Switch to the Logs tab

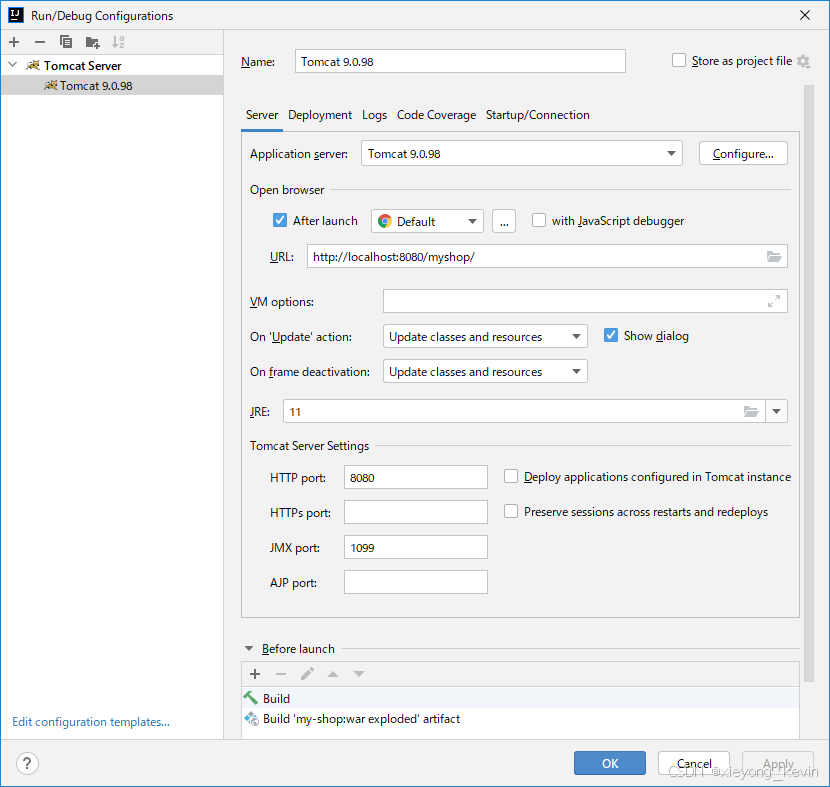(x=374, y=115)
